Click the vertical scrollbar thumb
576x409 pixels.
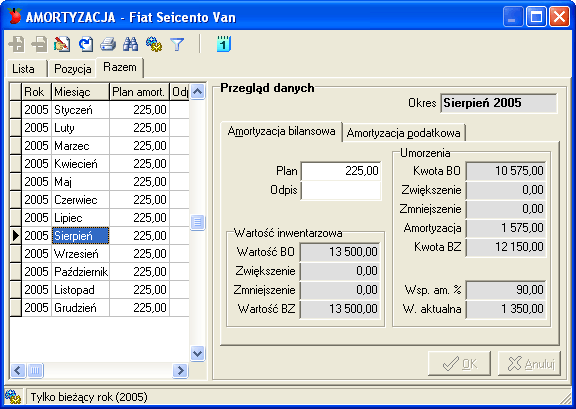(x=198, y=222)
